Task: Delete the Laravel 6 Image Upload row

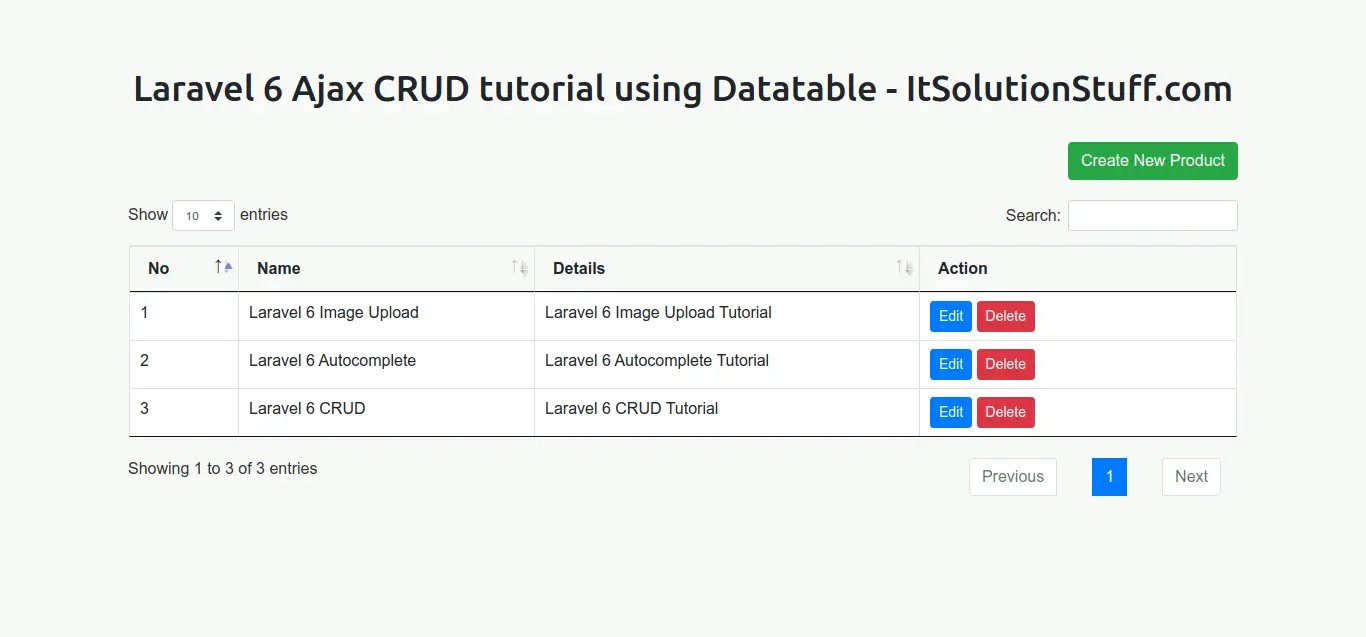Action: coord(1005,316)
